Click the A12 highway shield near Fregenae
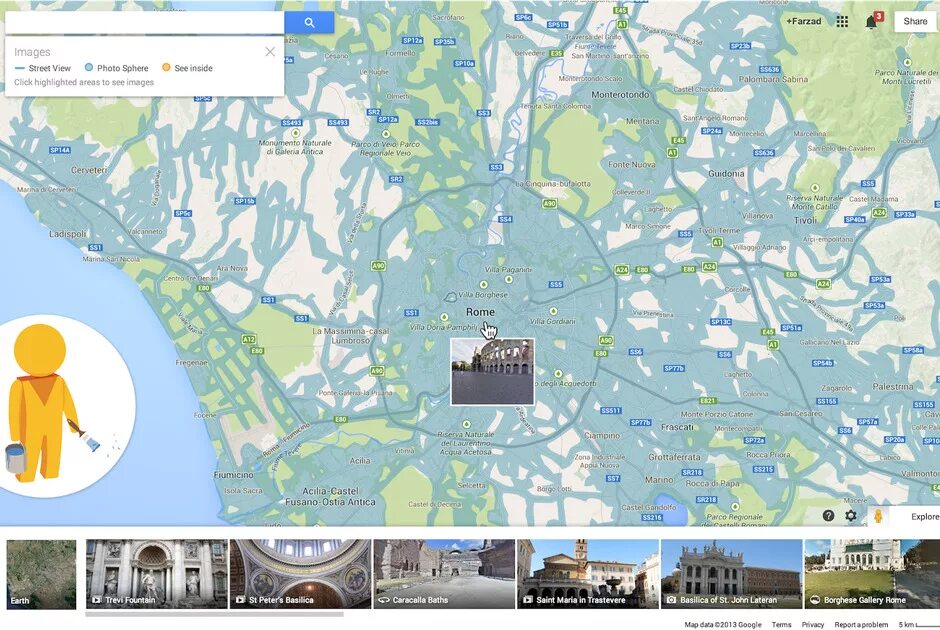The width and height of the screenshot is (940, 630). tap(249, 339)
